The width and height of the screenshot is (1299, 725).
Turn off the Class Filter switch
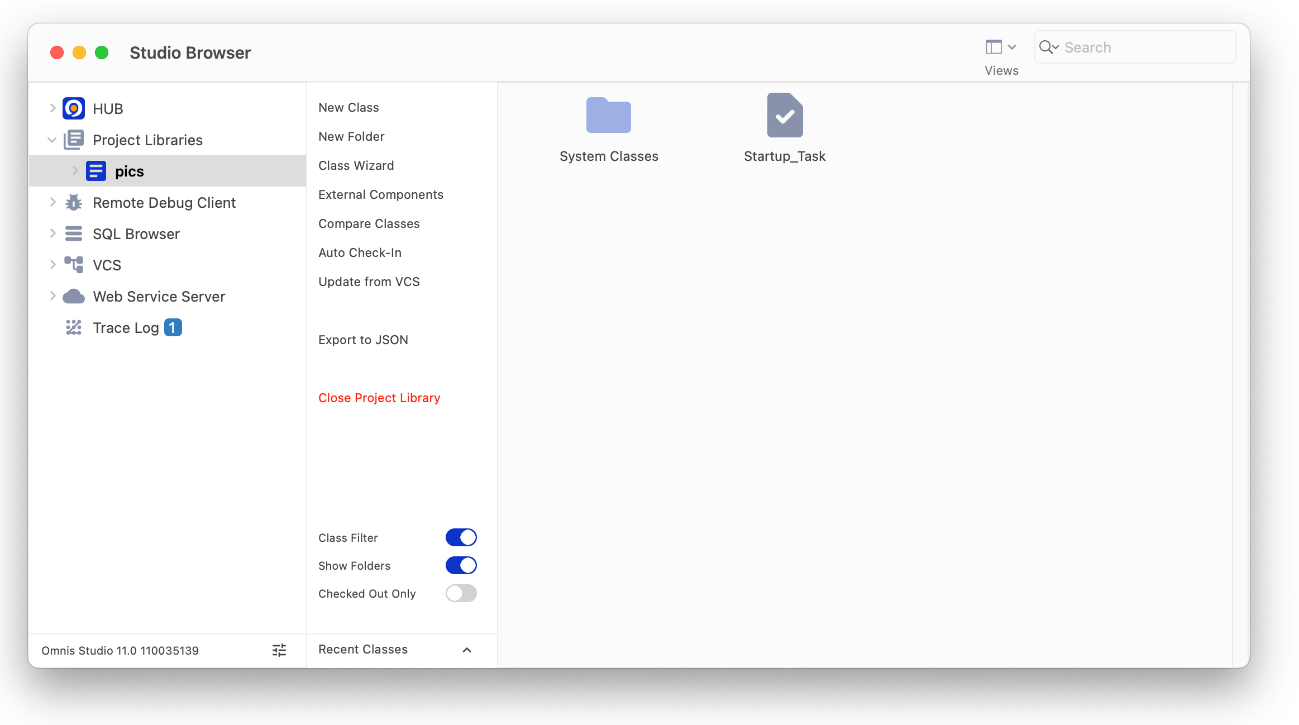[461, 537]
